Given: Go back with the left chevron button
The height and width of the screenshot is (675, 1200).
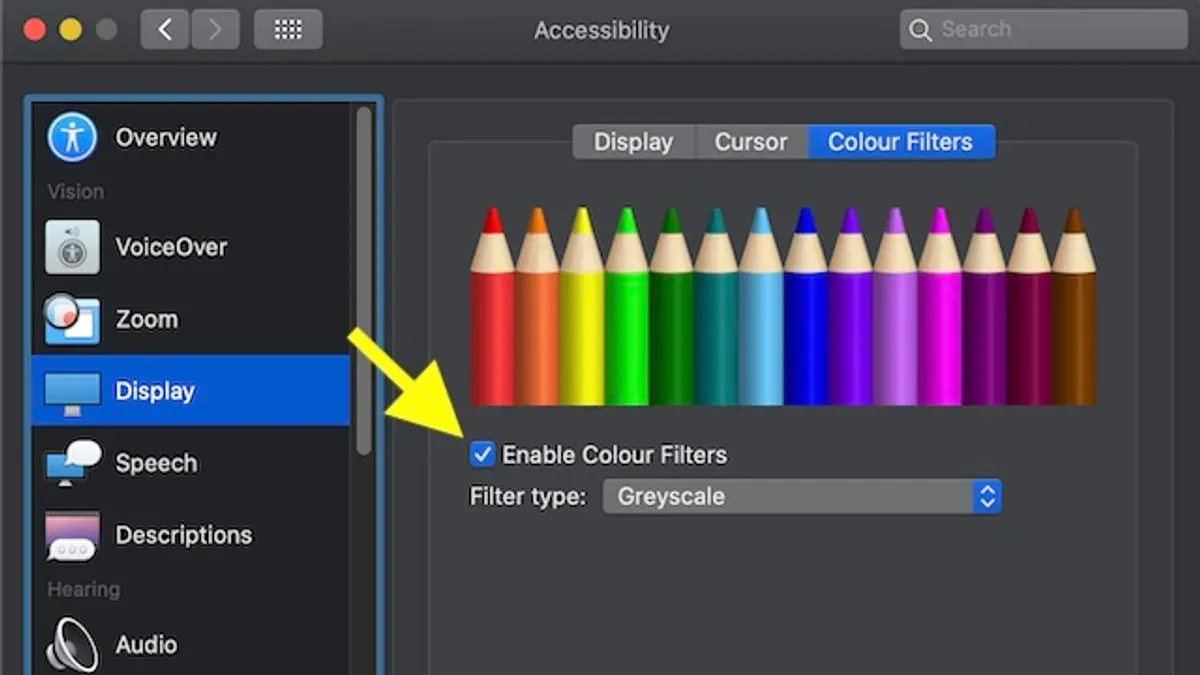Looking at the screenshot, I should tap(165, 30).
